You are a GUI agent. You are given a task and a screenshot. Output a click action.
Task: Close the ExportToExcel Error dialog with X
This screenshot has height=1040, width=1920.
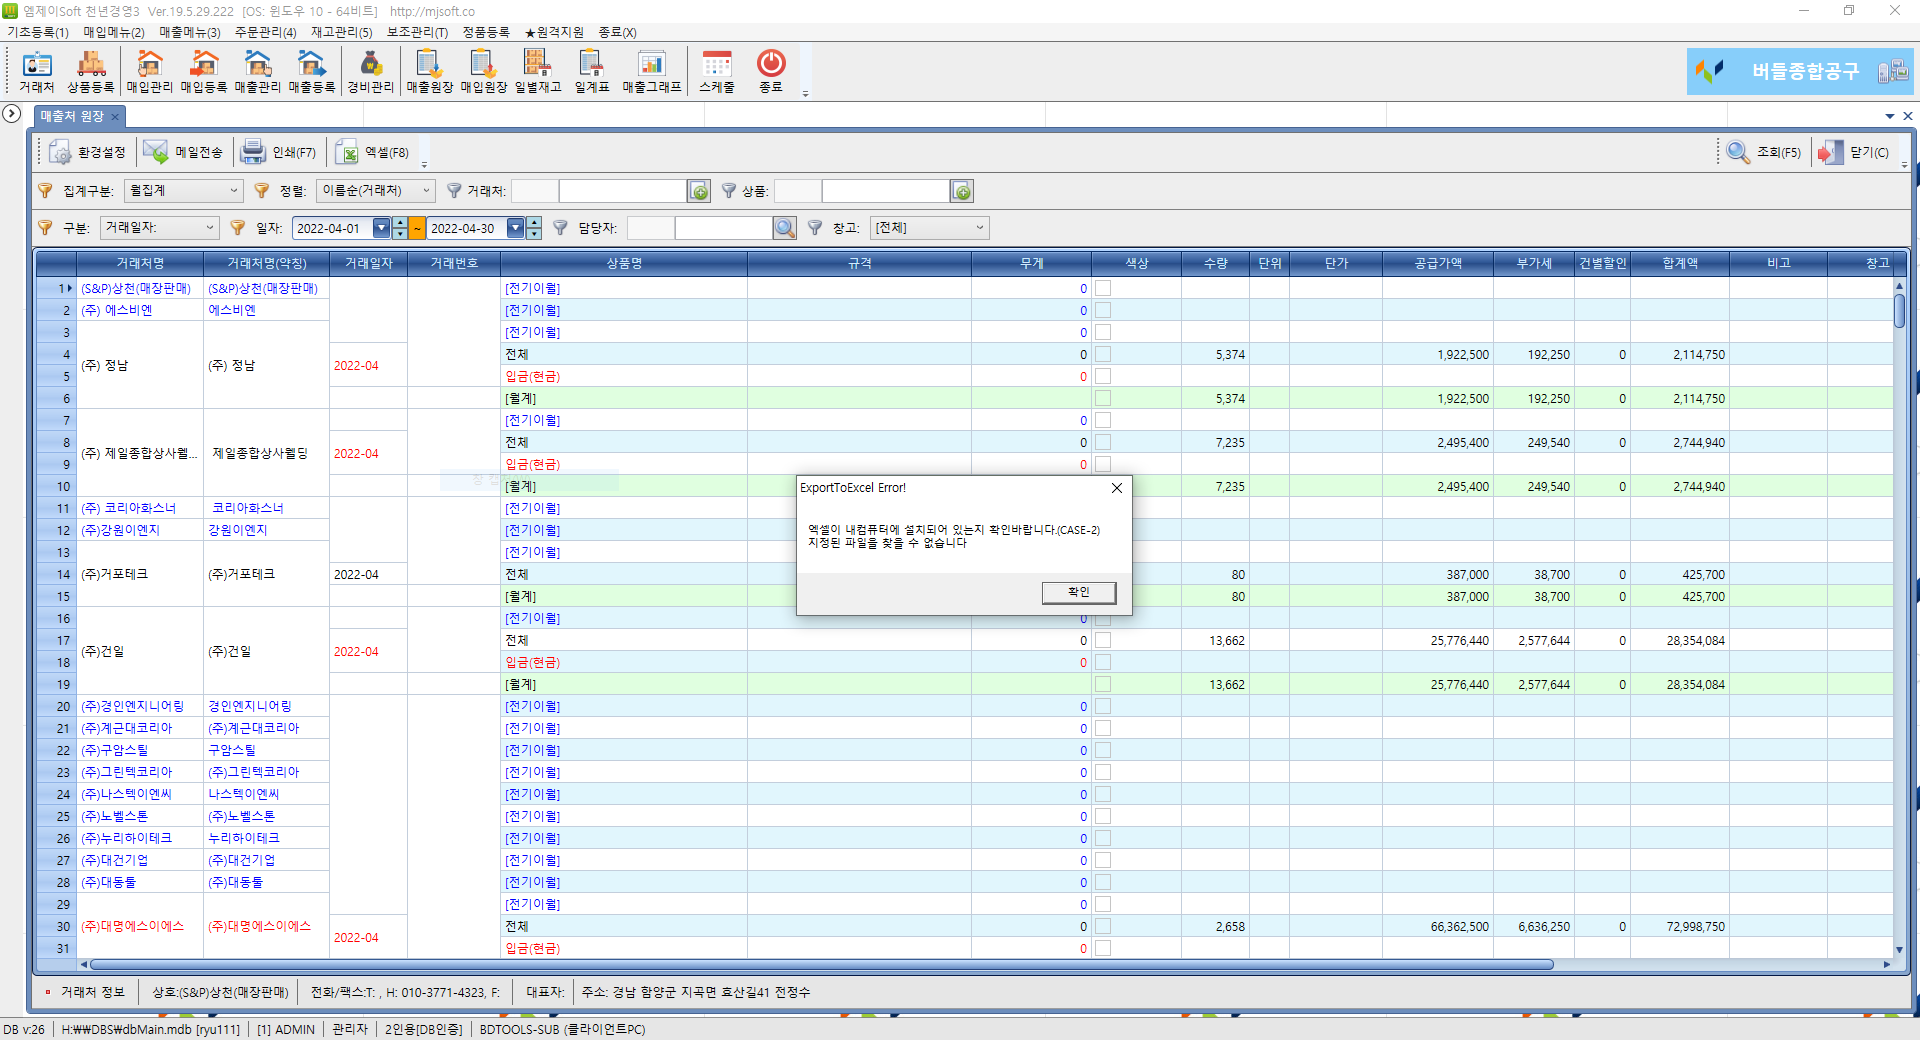1117,488
